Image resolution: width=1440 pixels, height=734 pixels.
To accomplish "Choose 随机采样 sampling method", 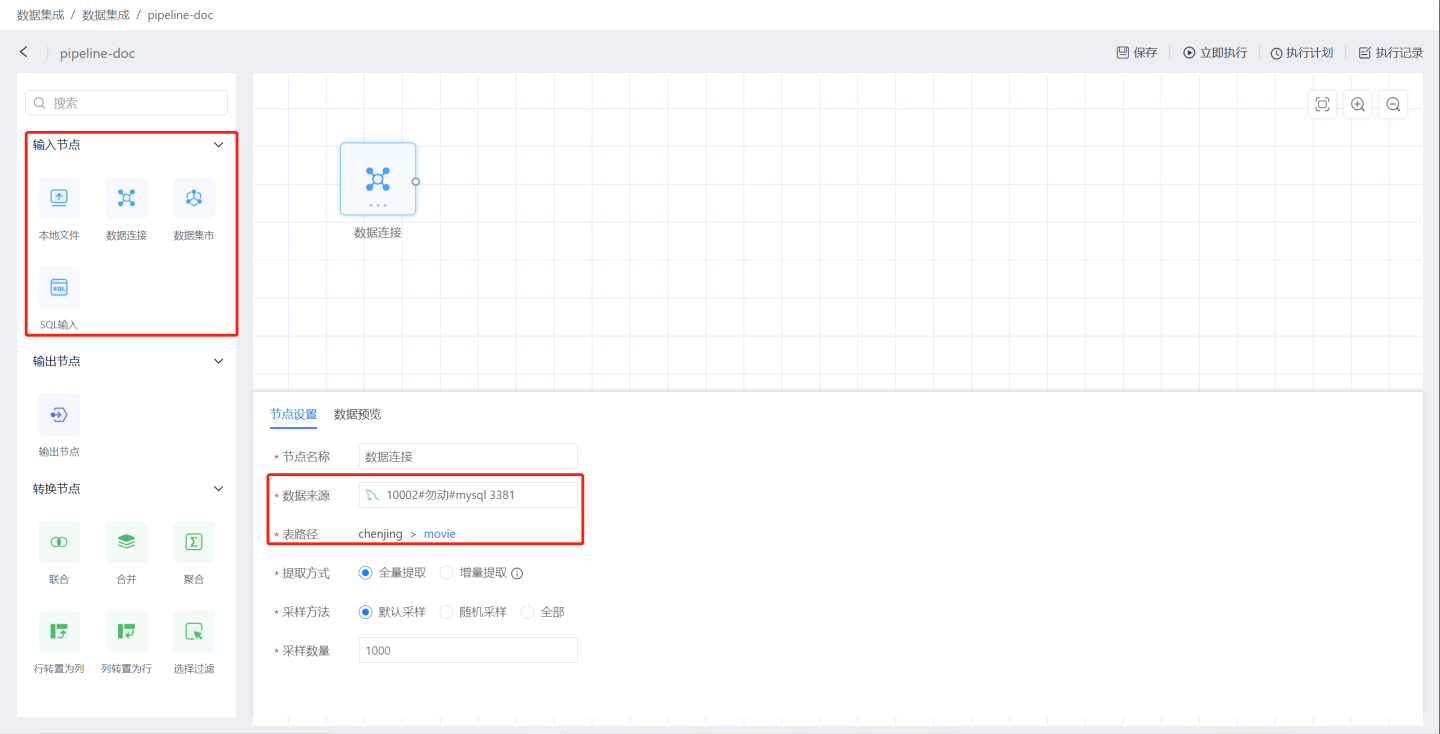I will 447,612.
